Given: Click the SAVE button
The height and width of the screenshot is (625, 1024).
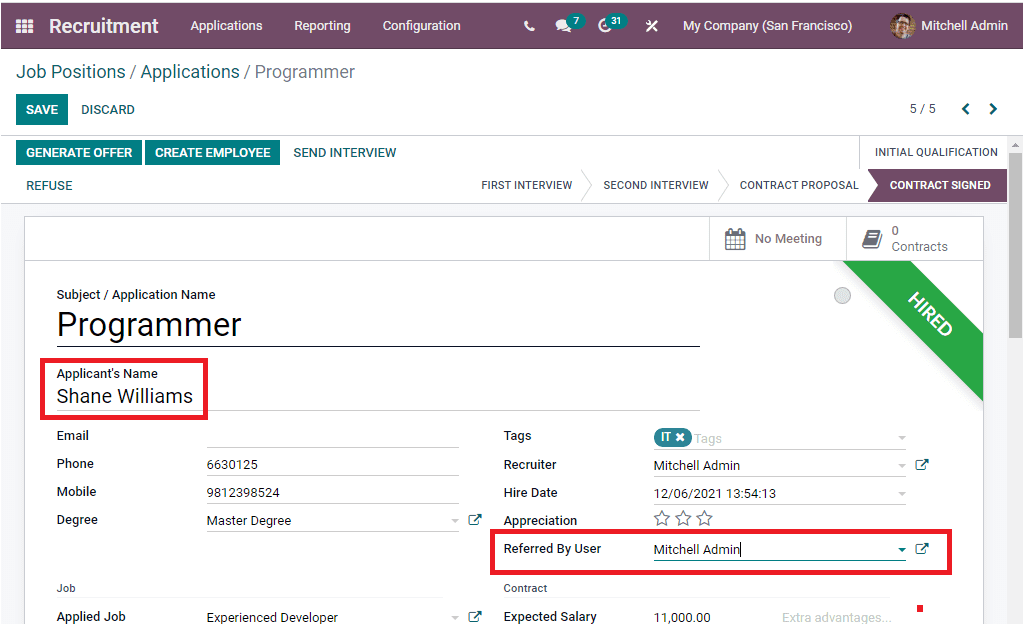Looking at the screenshot, I should [41, 109].
